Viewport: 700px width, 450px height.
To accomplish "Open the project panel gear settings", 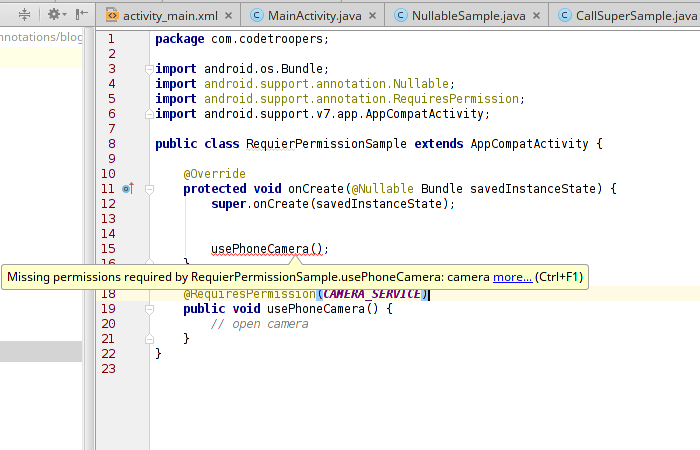I will point(52,15).
